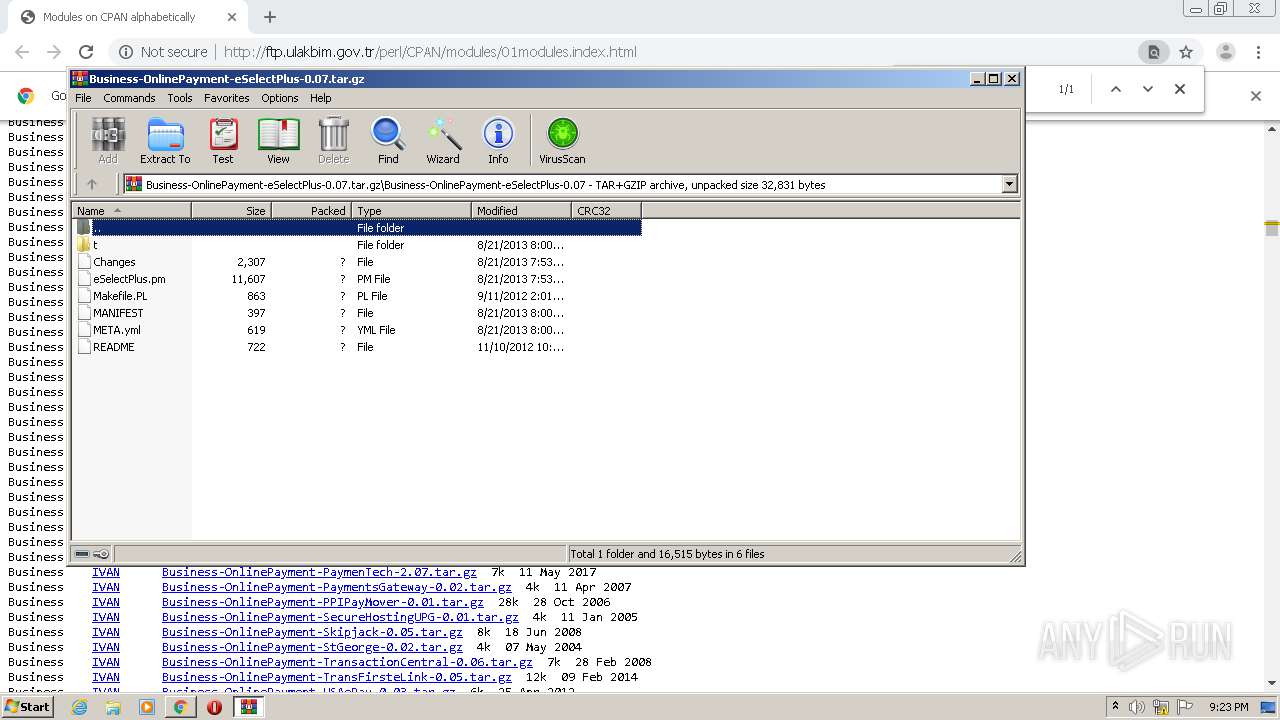Click the WinRAR status bar drive icon
Viewport: 1280px width, 720px height.
(83, 554)
